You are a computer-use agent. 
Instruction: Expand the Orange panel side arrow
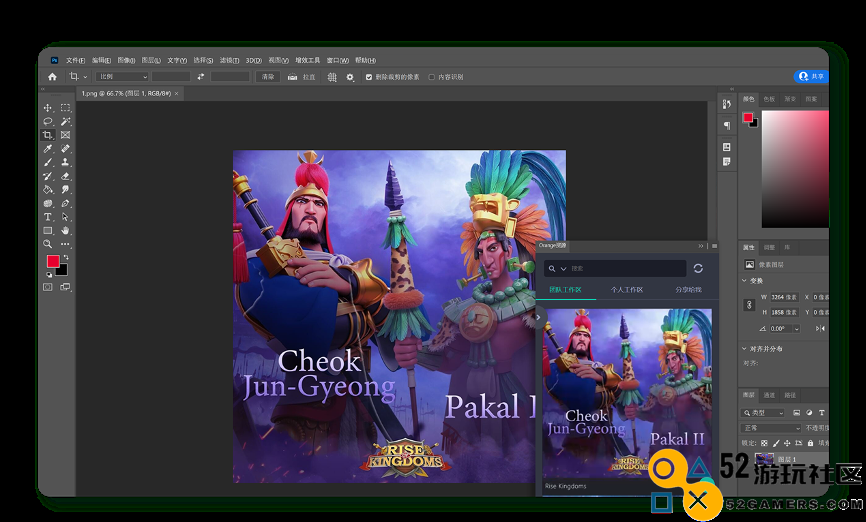pyautogui.click(x=538, y=317)
